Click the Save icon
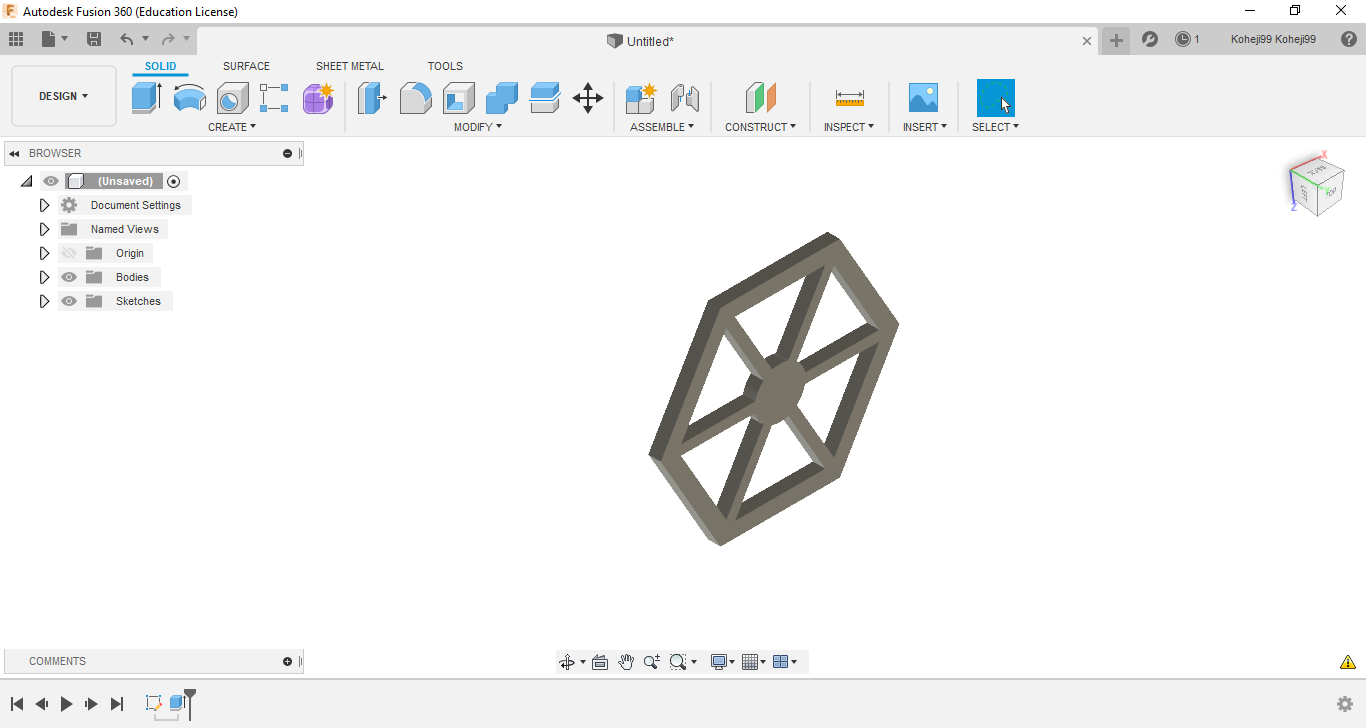The height and width of the screenshot is (728, 1366). pyautogui.click(x=94, y=39)
